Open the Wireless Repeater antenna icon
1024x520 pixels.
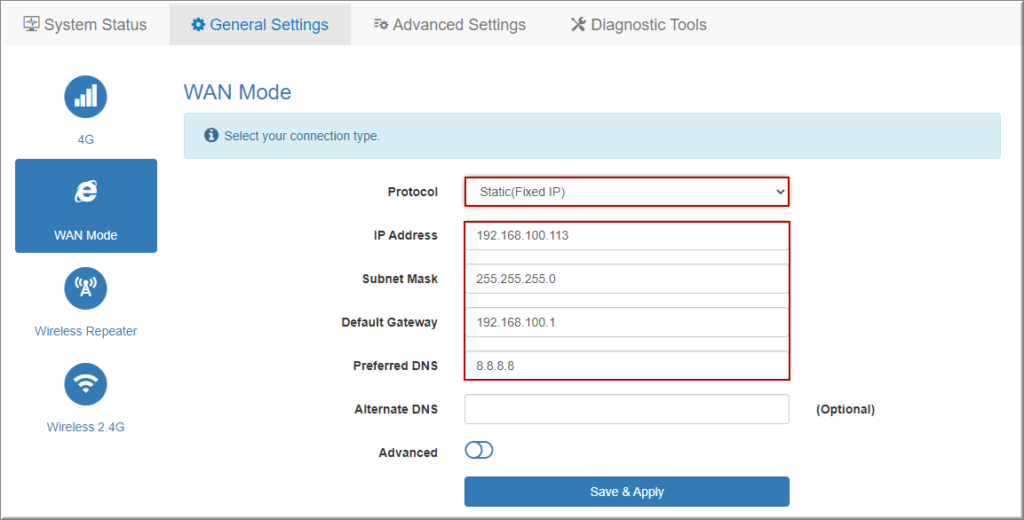(x=85, y=288)
